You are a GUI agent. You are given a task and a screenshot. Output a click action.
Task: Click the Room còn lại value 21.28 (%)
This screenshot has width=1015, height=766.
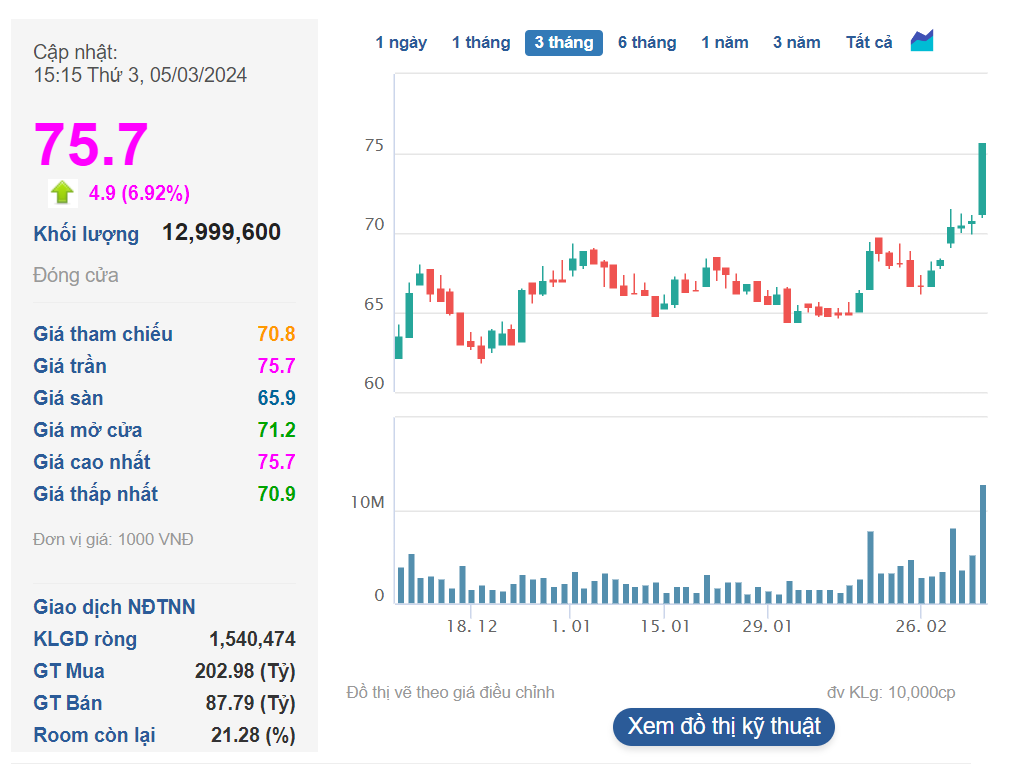click(253, 735)
